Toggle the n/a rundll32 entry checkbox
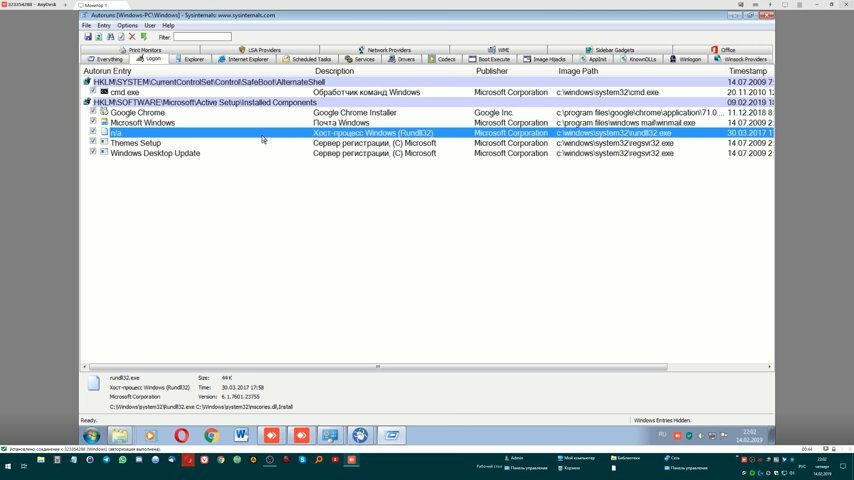Viewport: 854px width, 480px height. click(93, 132)
